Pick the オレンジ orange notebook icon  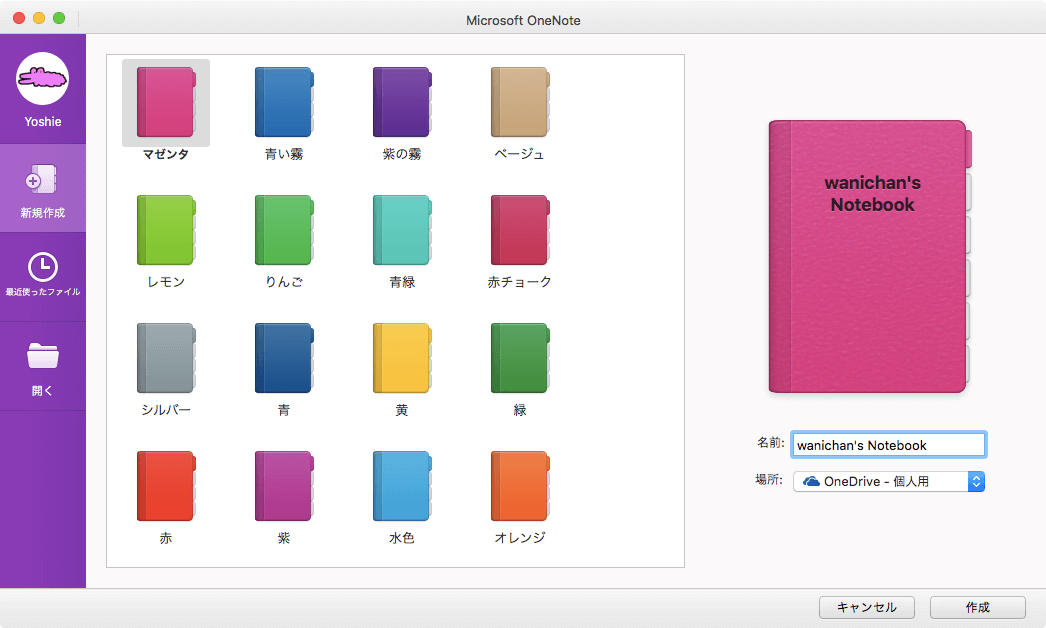click(x=520, y=487)
